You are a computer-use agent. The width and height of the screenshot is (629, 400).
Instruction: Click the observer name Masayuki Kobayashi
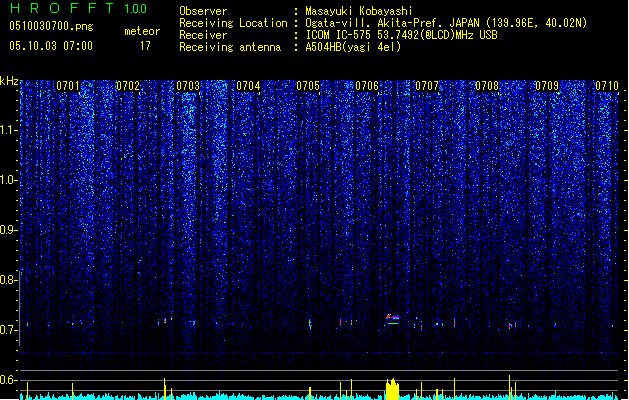click(x=359, y=11)
